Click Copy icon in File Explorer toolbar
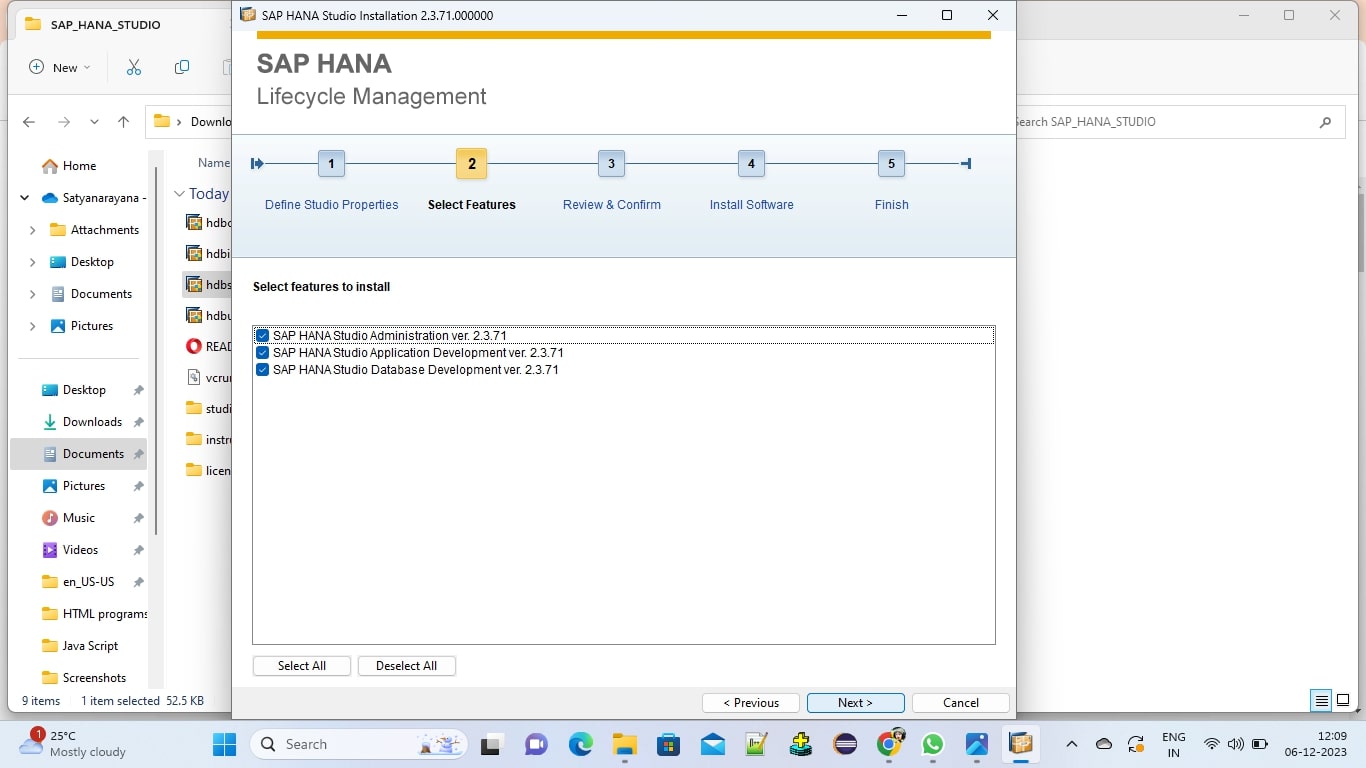The height and width of the screenshot is (768, 1366). tap(181, 67)
